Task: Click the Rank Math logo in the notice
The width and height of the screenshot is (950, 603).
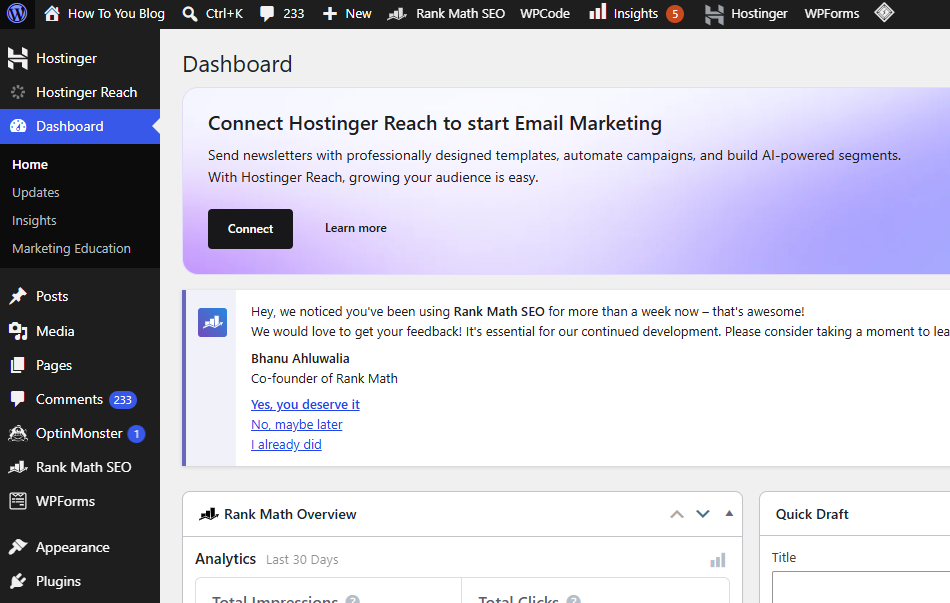Action: point(213,322)
